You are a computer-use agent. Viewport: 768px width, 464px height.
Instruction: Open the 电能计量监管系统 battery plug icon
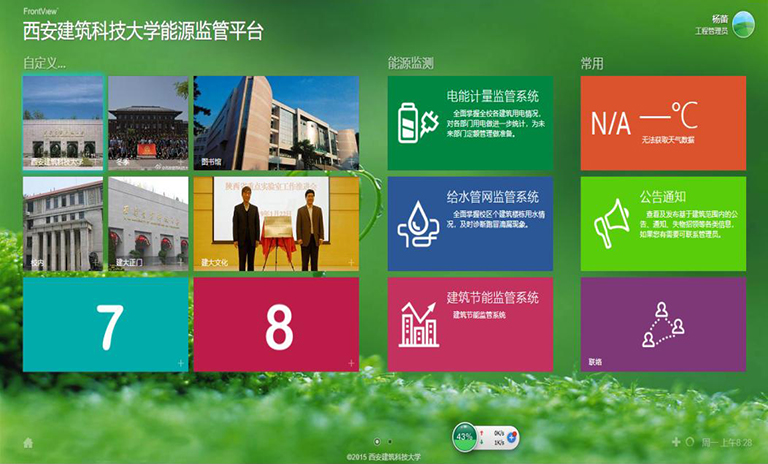[418, 123]
